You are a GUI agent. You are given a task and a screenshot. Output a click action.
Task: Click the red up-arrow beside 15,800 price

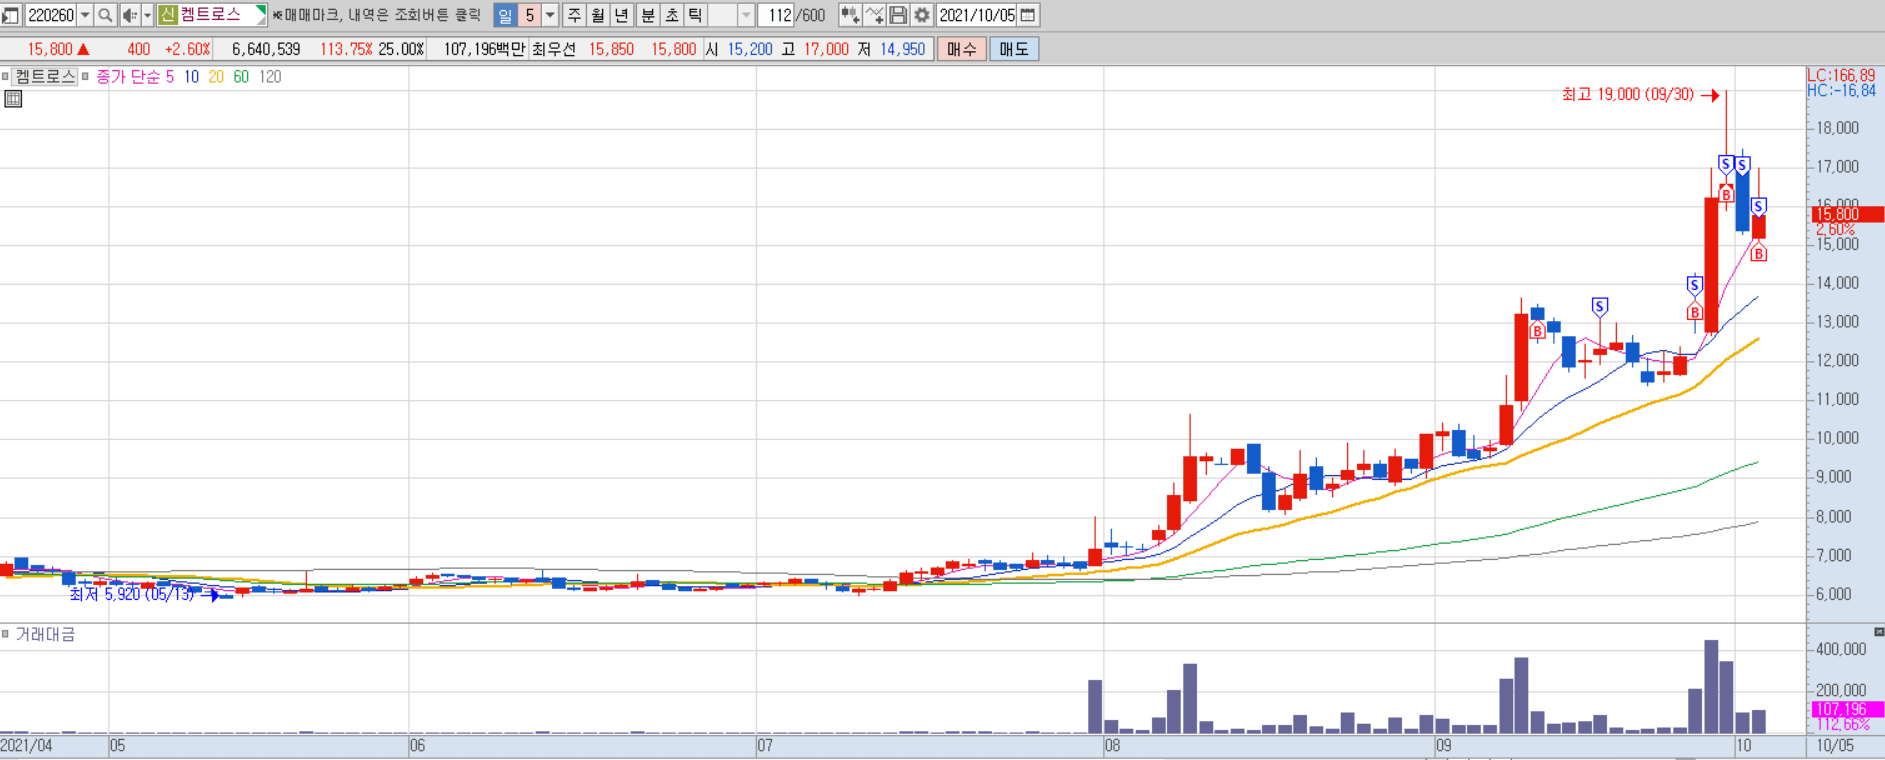[83, 49]
